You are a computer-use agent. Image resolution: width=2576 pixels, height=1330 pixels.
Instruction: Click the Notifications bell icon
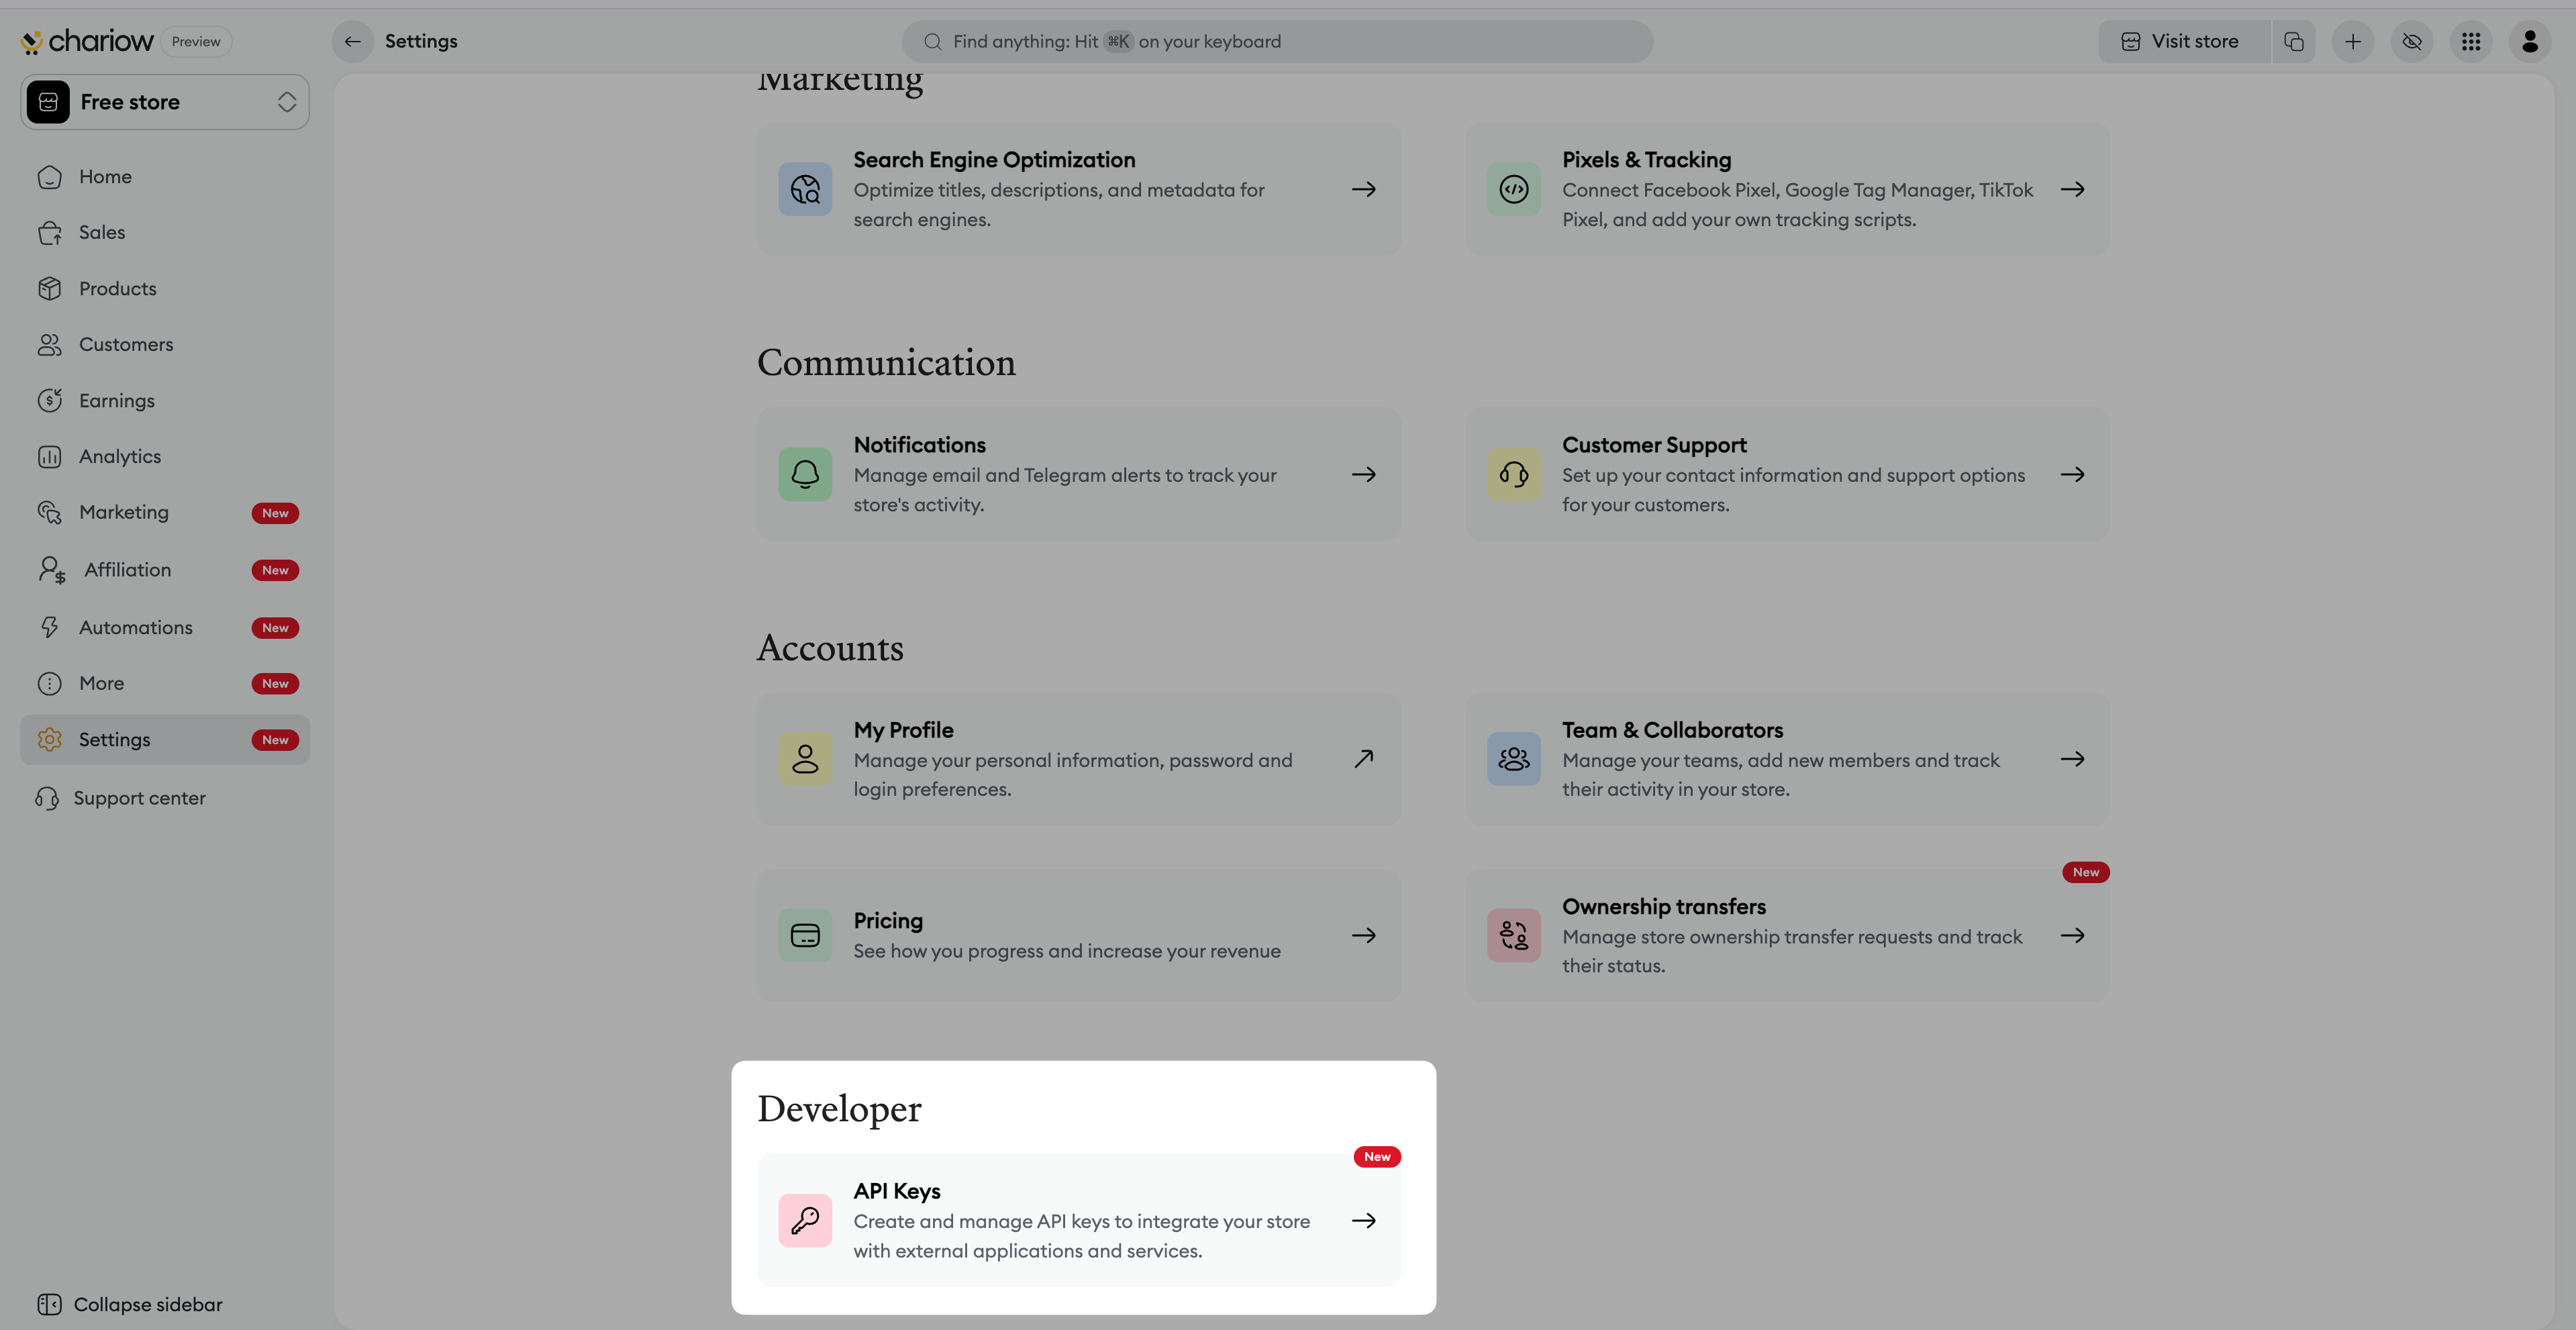point(805,474)
